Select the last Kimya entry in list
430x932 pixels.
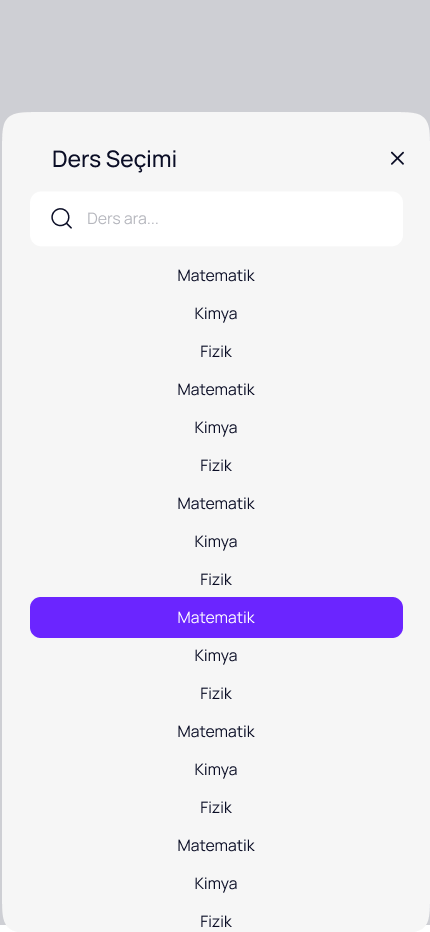pyautogui.click(x=216, y=884)
